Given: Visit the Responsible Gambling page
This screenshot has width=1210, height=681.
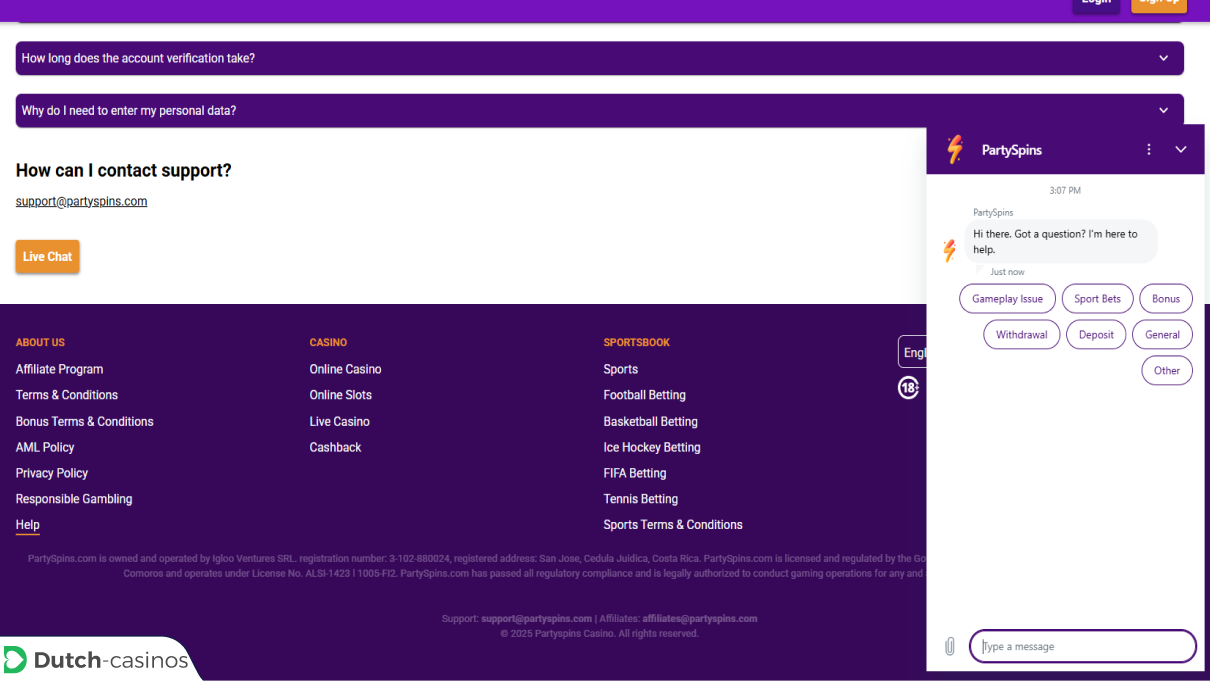Looking at the screenshot, I should click(x=74, y=499).
